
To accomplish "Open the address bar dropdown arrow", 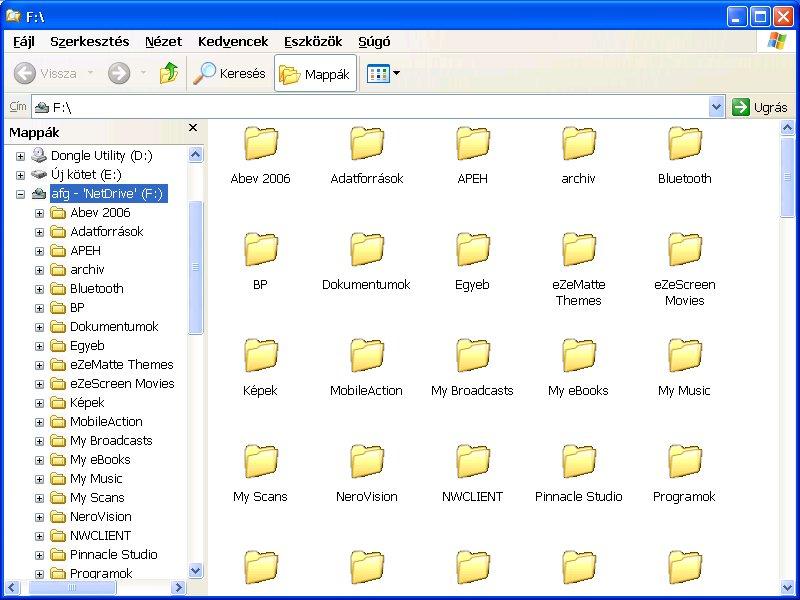I will (x=716, y=107).
